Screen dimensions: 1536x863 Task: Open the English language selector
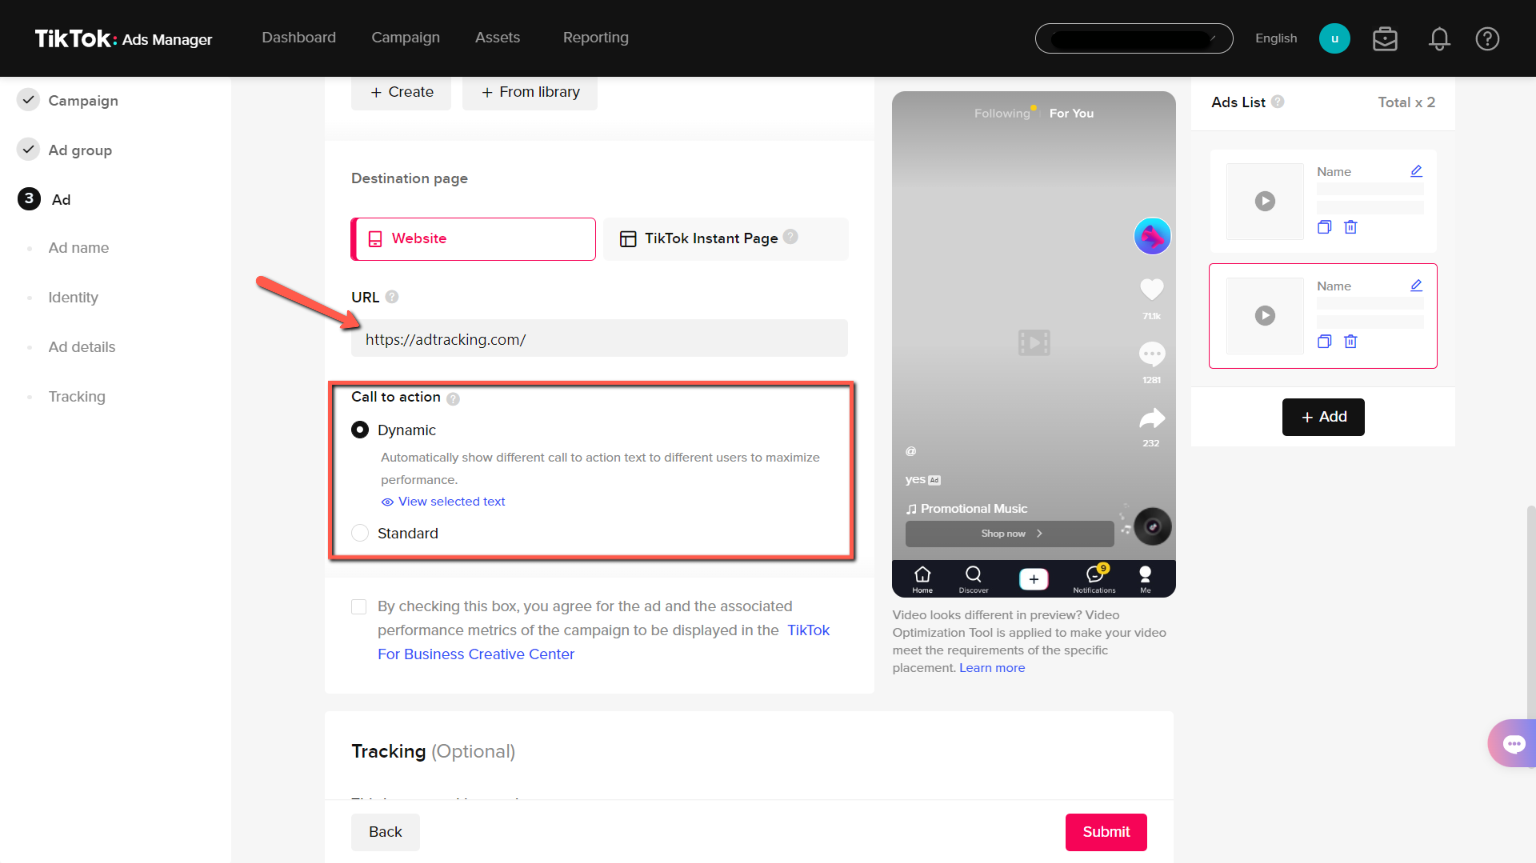click(x=1276, y=38)
